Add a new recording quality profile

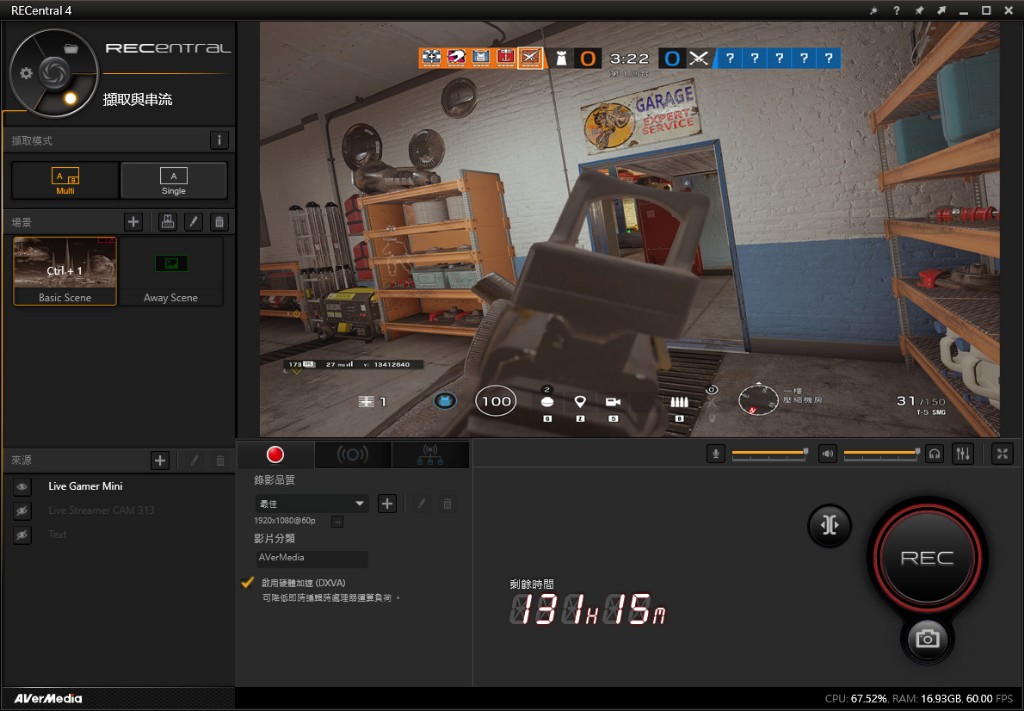tap(387, 503)
